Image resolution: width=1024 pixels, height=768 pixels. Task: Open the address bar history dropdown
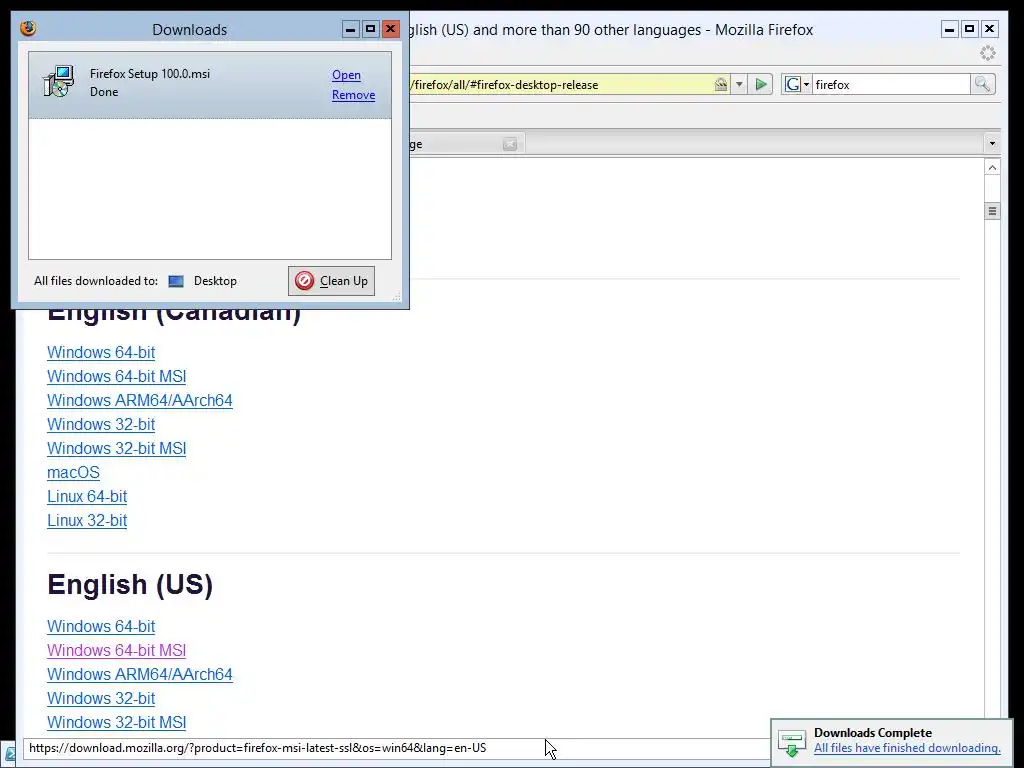point(739,84)
